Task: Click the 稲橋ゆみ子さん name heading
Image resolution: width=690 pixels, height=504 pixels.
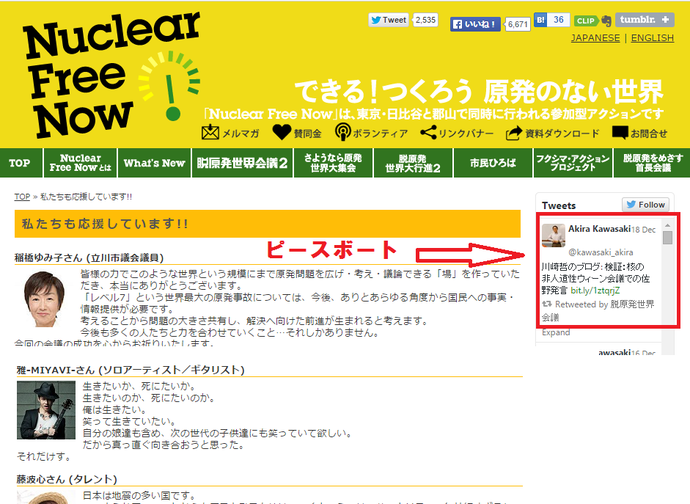Action: click(x=89, y=258)
